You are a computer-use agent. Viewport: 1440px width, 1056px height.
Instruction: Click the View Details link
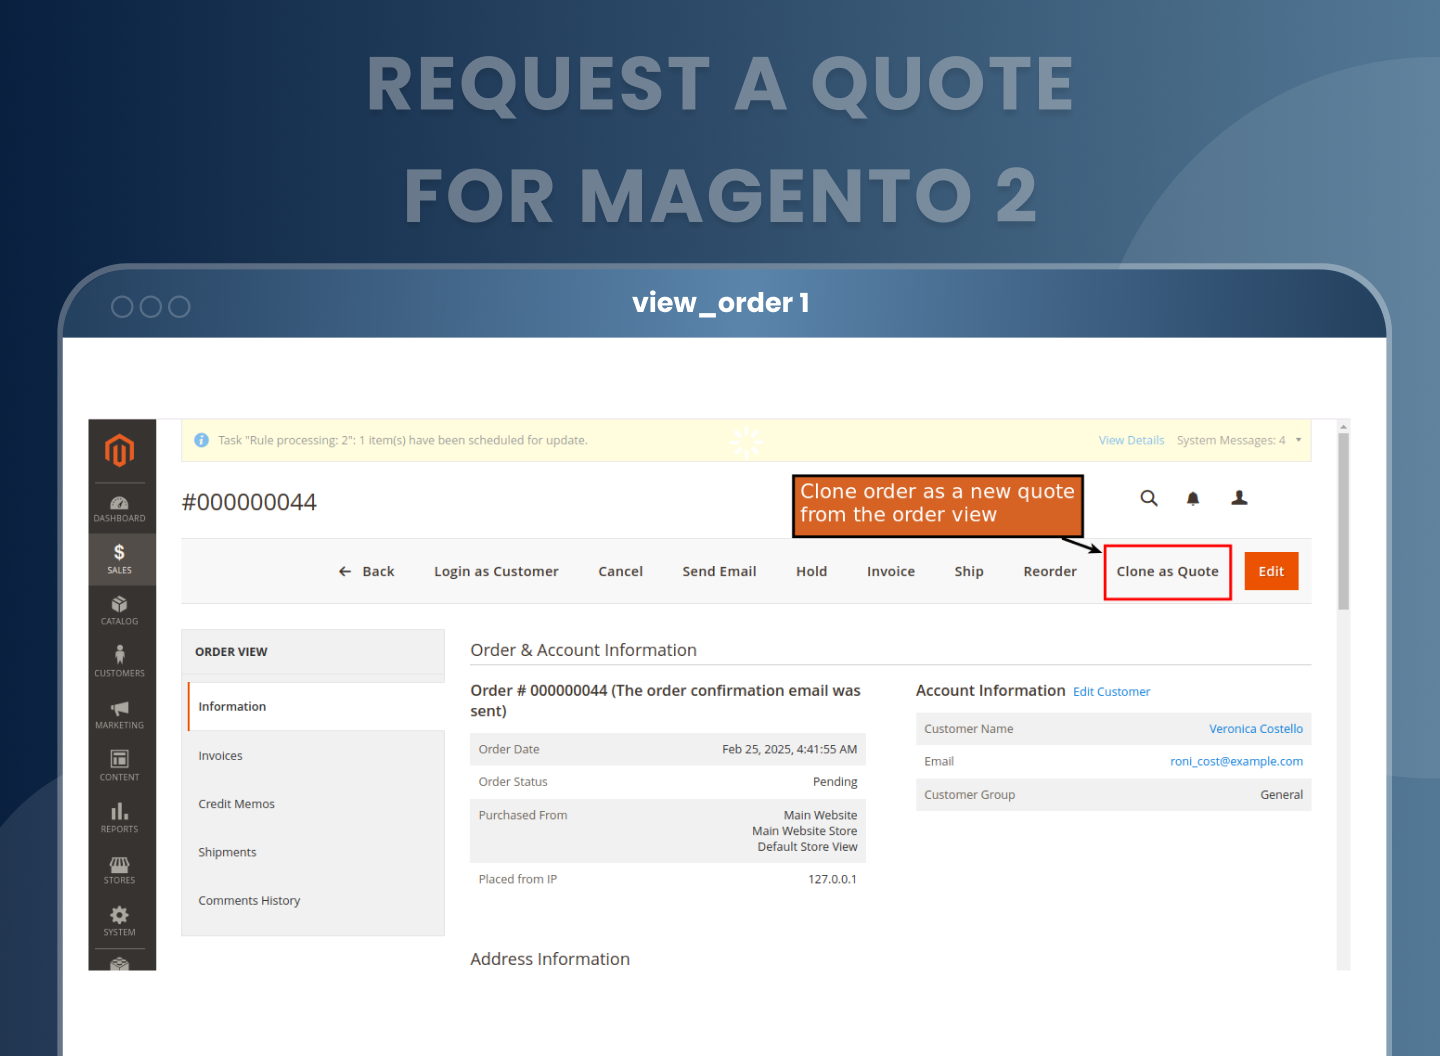(x=1131, y=440)
